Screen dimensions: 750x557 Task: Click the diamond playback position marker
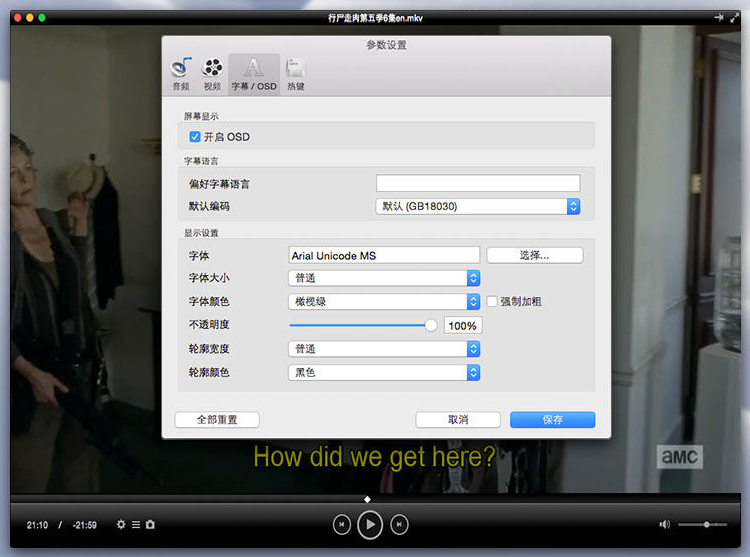pyautogui.click(x=367, y=499)
